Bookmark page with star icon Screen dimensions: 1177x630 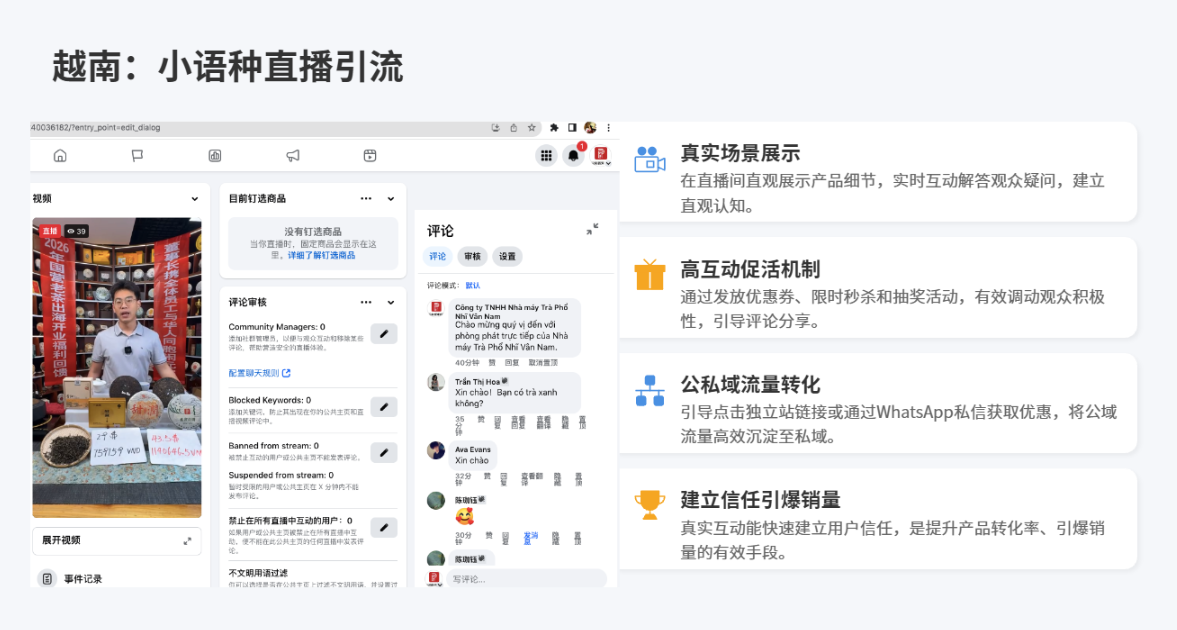[x=531, y=128]
